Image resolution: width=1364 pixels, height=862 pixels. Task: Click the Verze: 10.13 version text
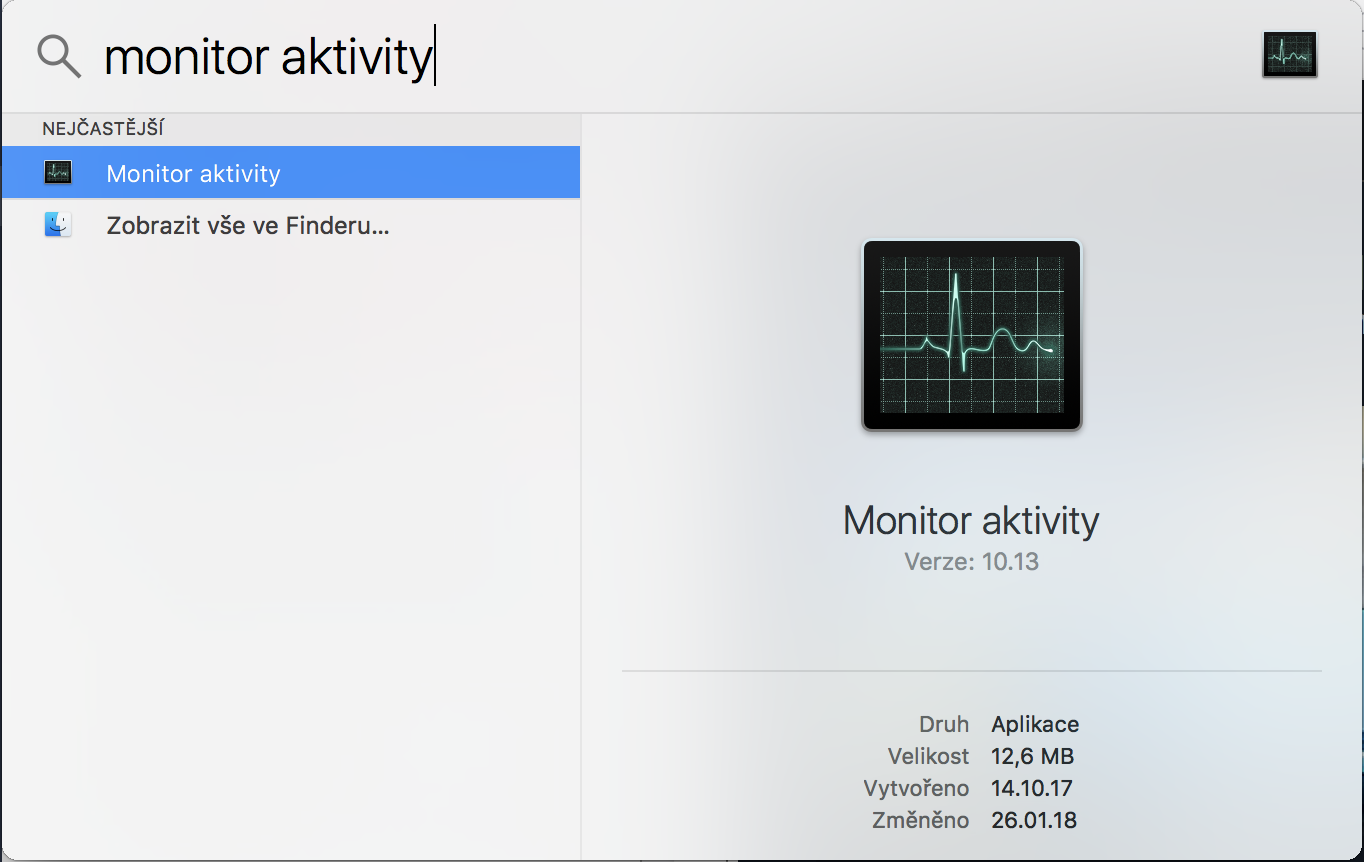(971, 562)
